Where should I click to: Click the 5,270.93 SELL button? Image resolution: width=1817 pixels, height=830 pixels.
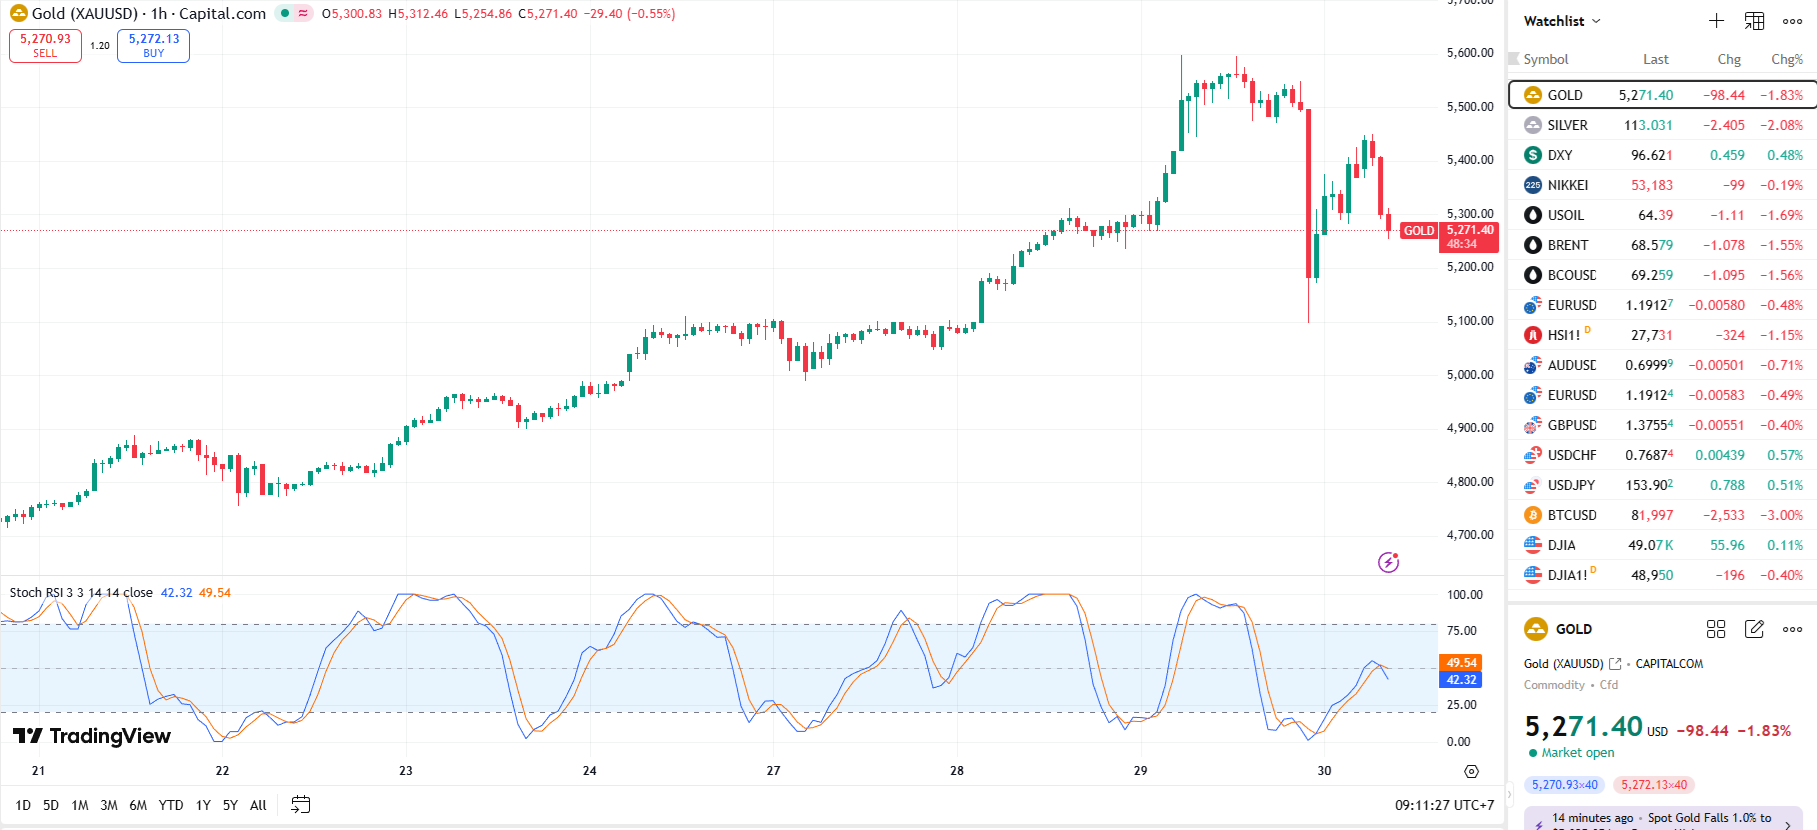tap(45, 45)
